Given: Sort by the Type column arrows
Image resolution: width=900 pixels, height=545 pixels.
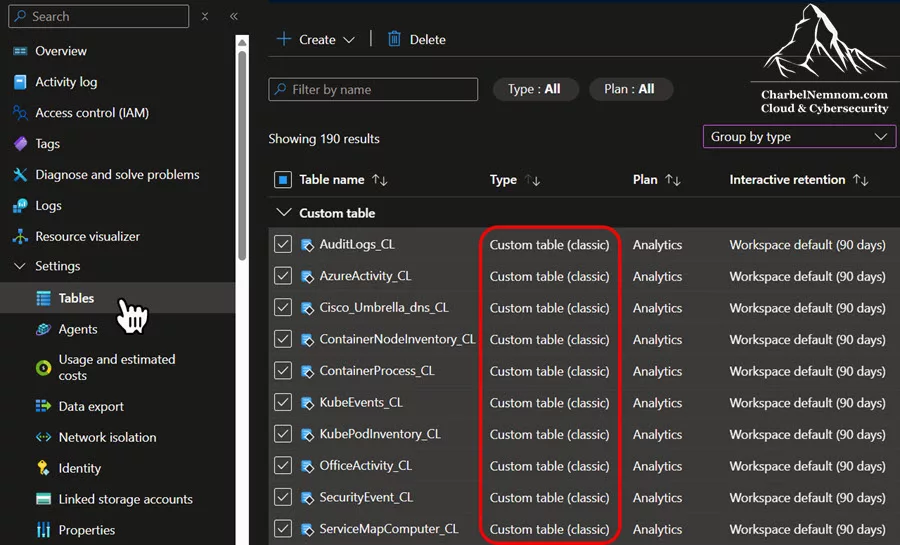Looking at the screenshot, I should pyautogui.click(x=533, y=180).
